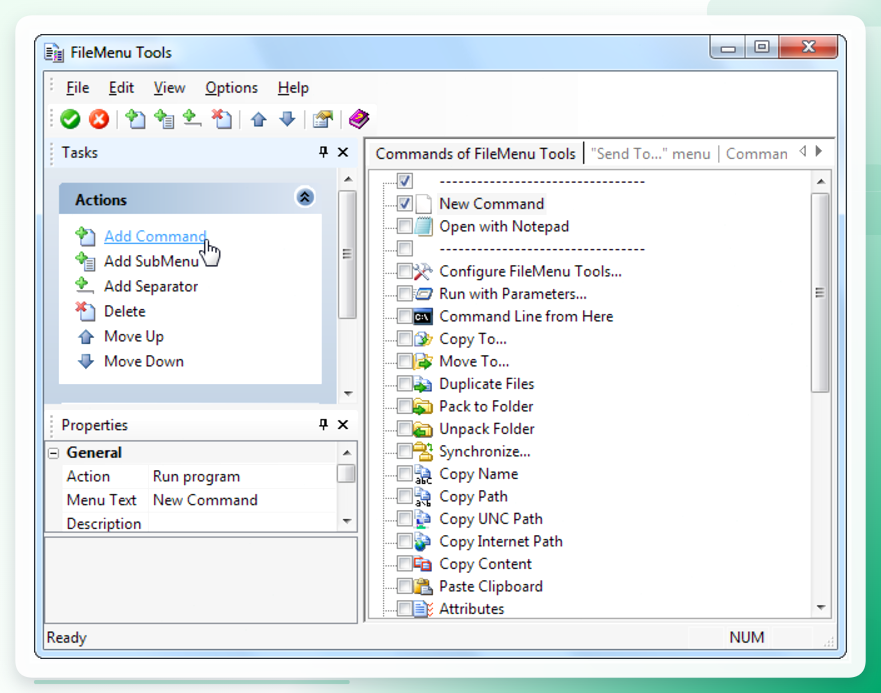Click commands list scroll-up arrow
This screenshot has height=693, width=881.
pyautogui.click(x=821, y=182)
